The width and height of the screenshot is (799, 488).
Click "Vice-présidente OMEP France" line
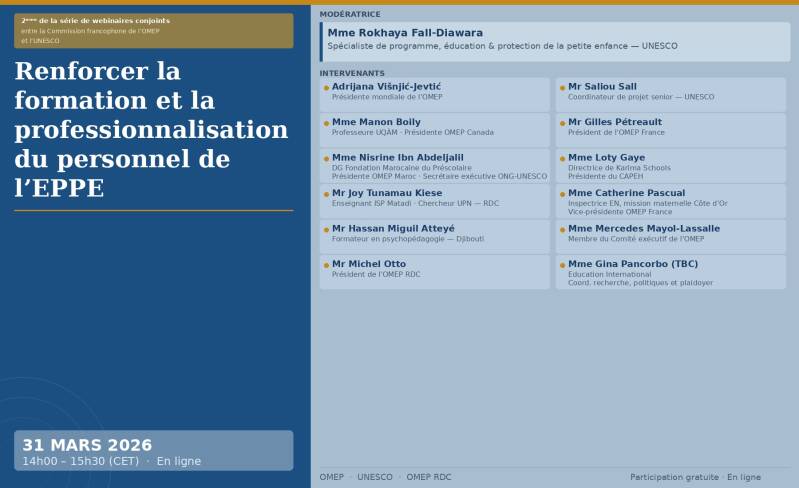620,212
